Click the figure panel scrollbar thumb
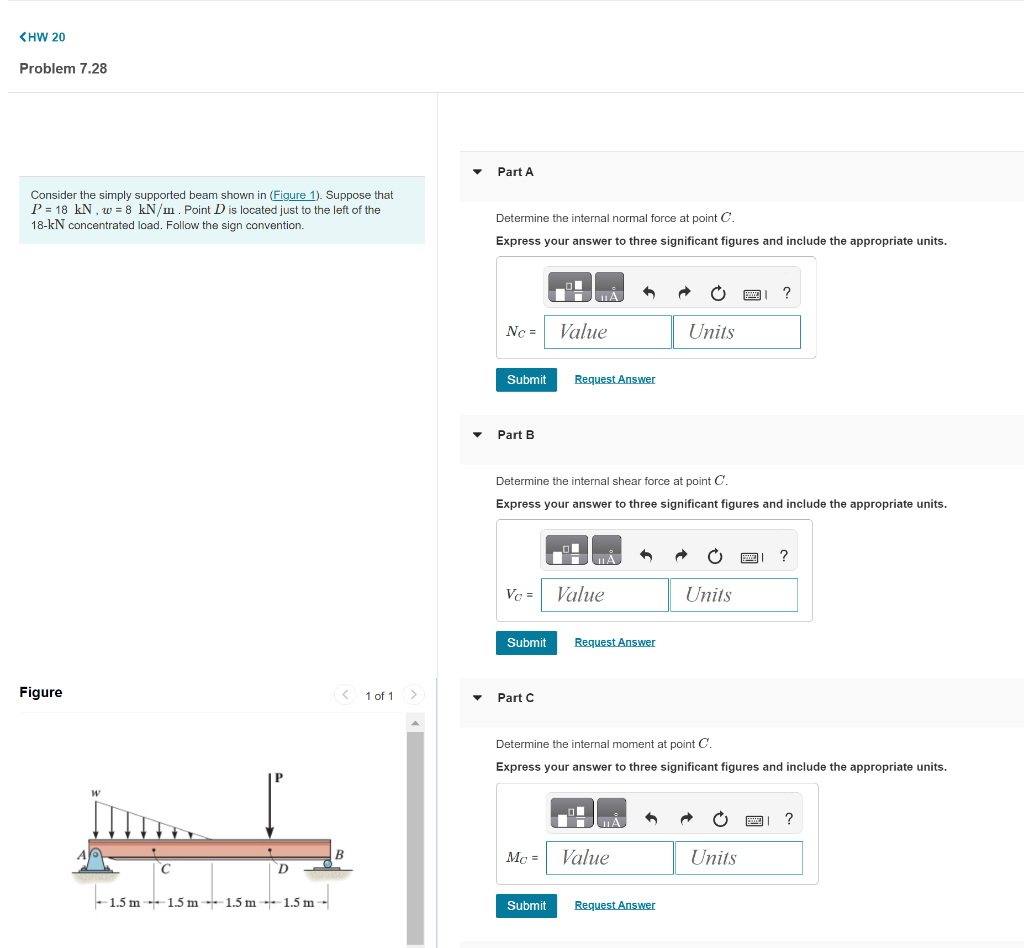The height and width of the screenshot is (948, 1024). [415, 838]
